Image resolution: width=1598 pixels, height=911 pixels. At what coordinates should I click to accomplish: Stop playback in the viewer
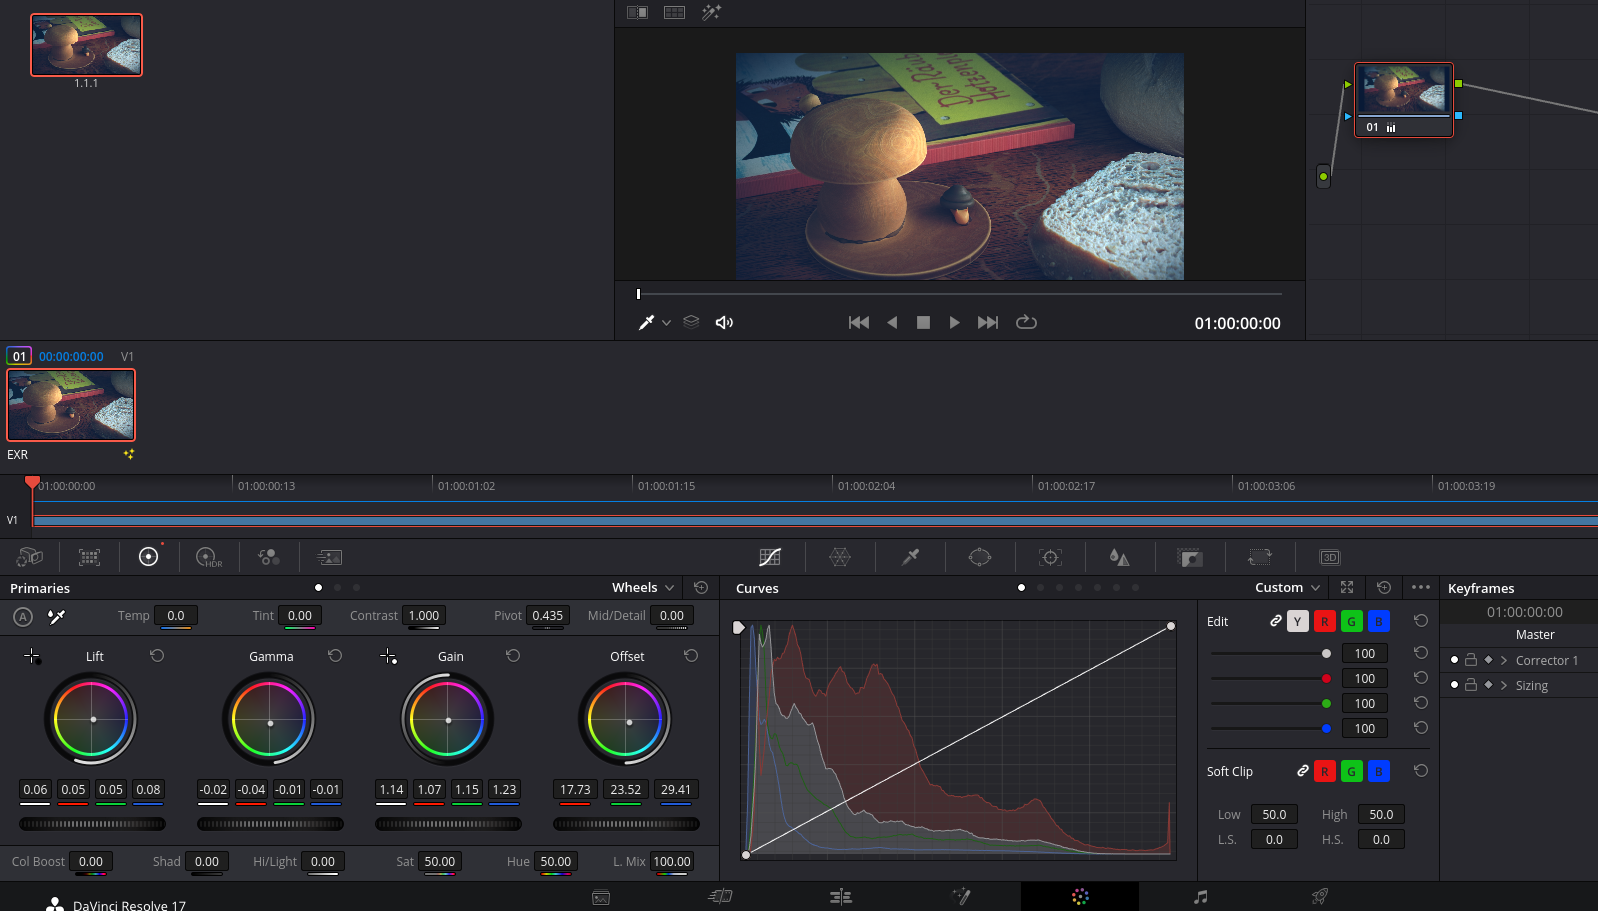pos(923,323)
